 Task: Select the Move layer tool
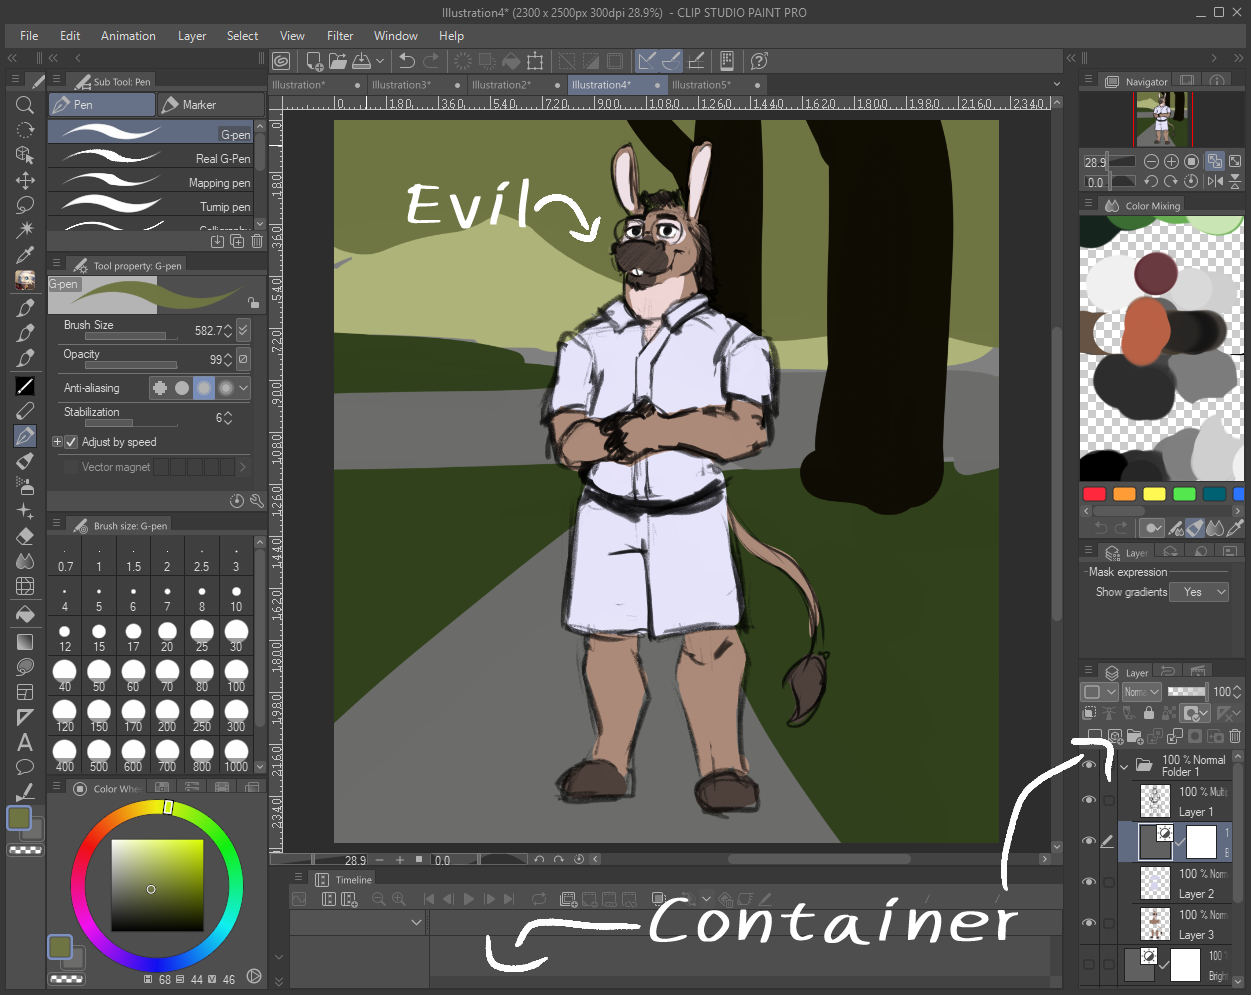(x=25, y=180)
